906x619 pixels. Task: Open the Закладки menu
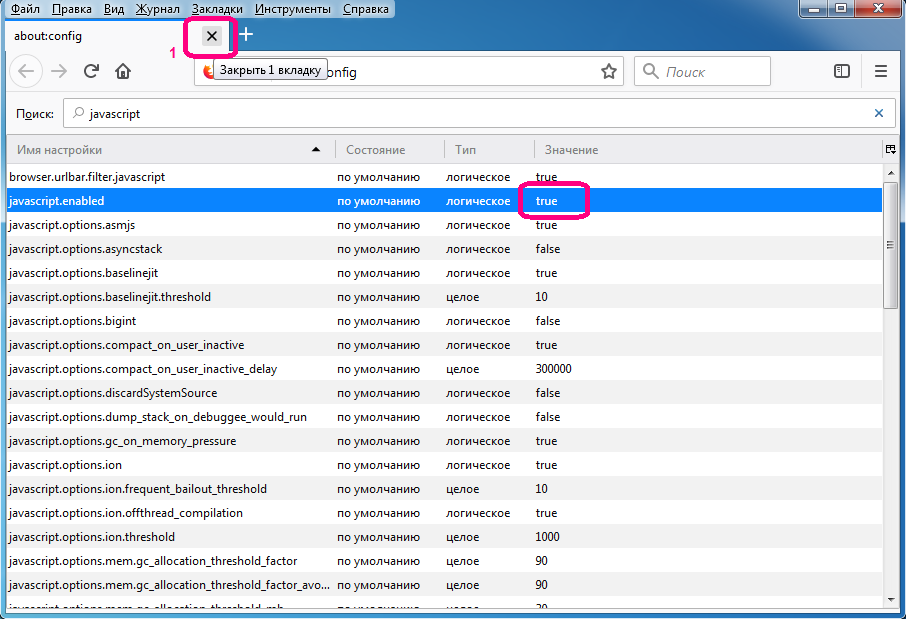pos(217,9)
